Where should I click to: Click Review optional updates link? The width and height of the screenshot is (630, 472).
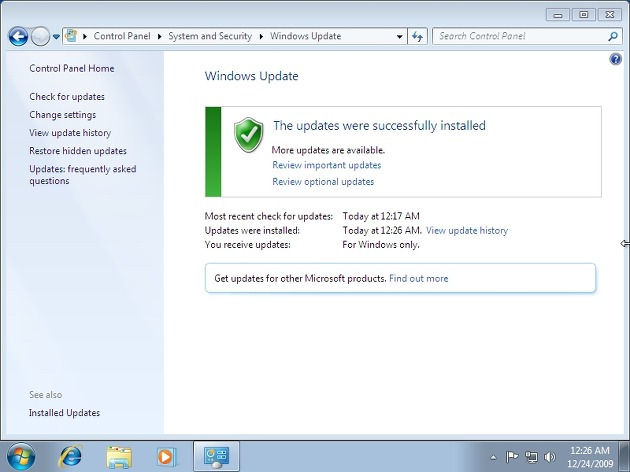[323, 182]
